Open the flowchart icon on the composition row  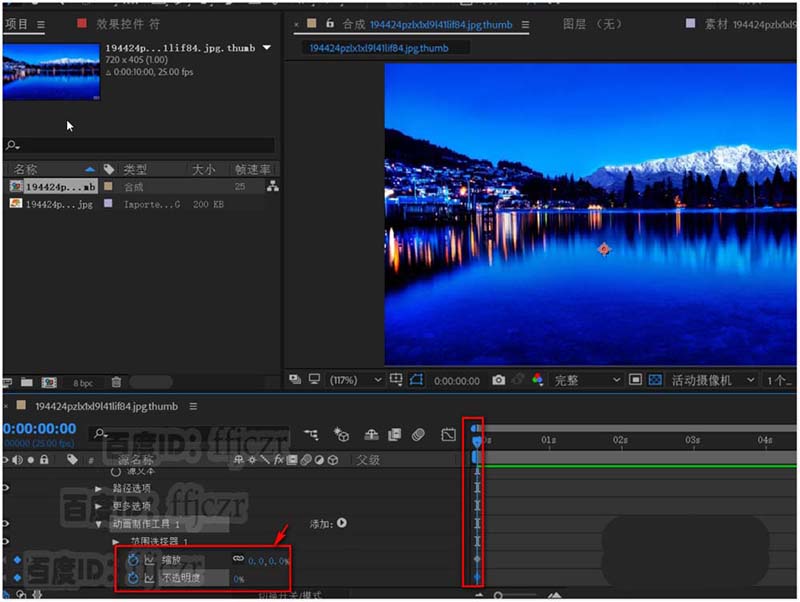[273, 186]
